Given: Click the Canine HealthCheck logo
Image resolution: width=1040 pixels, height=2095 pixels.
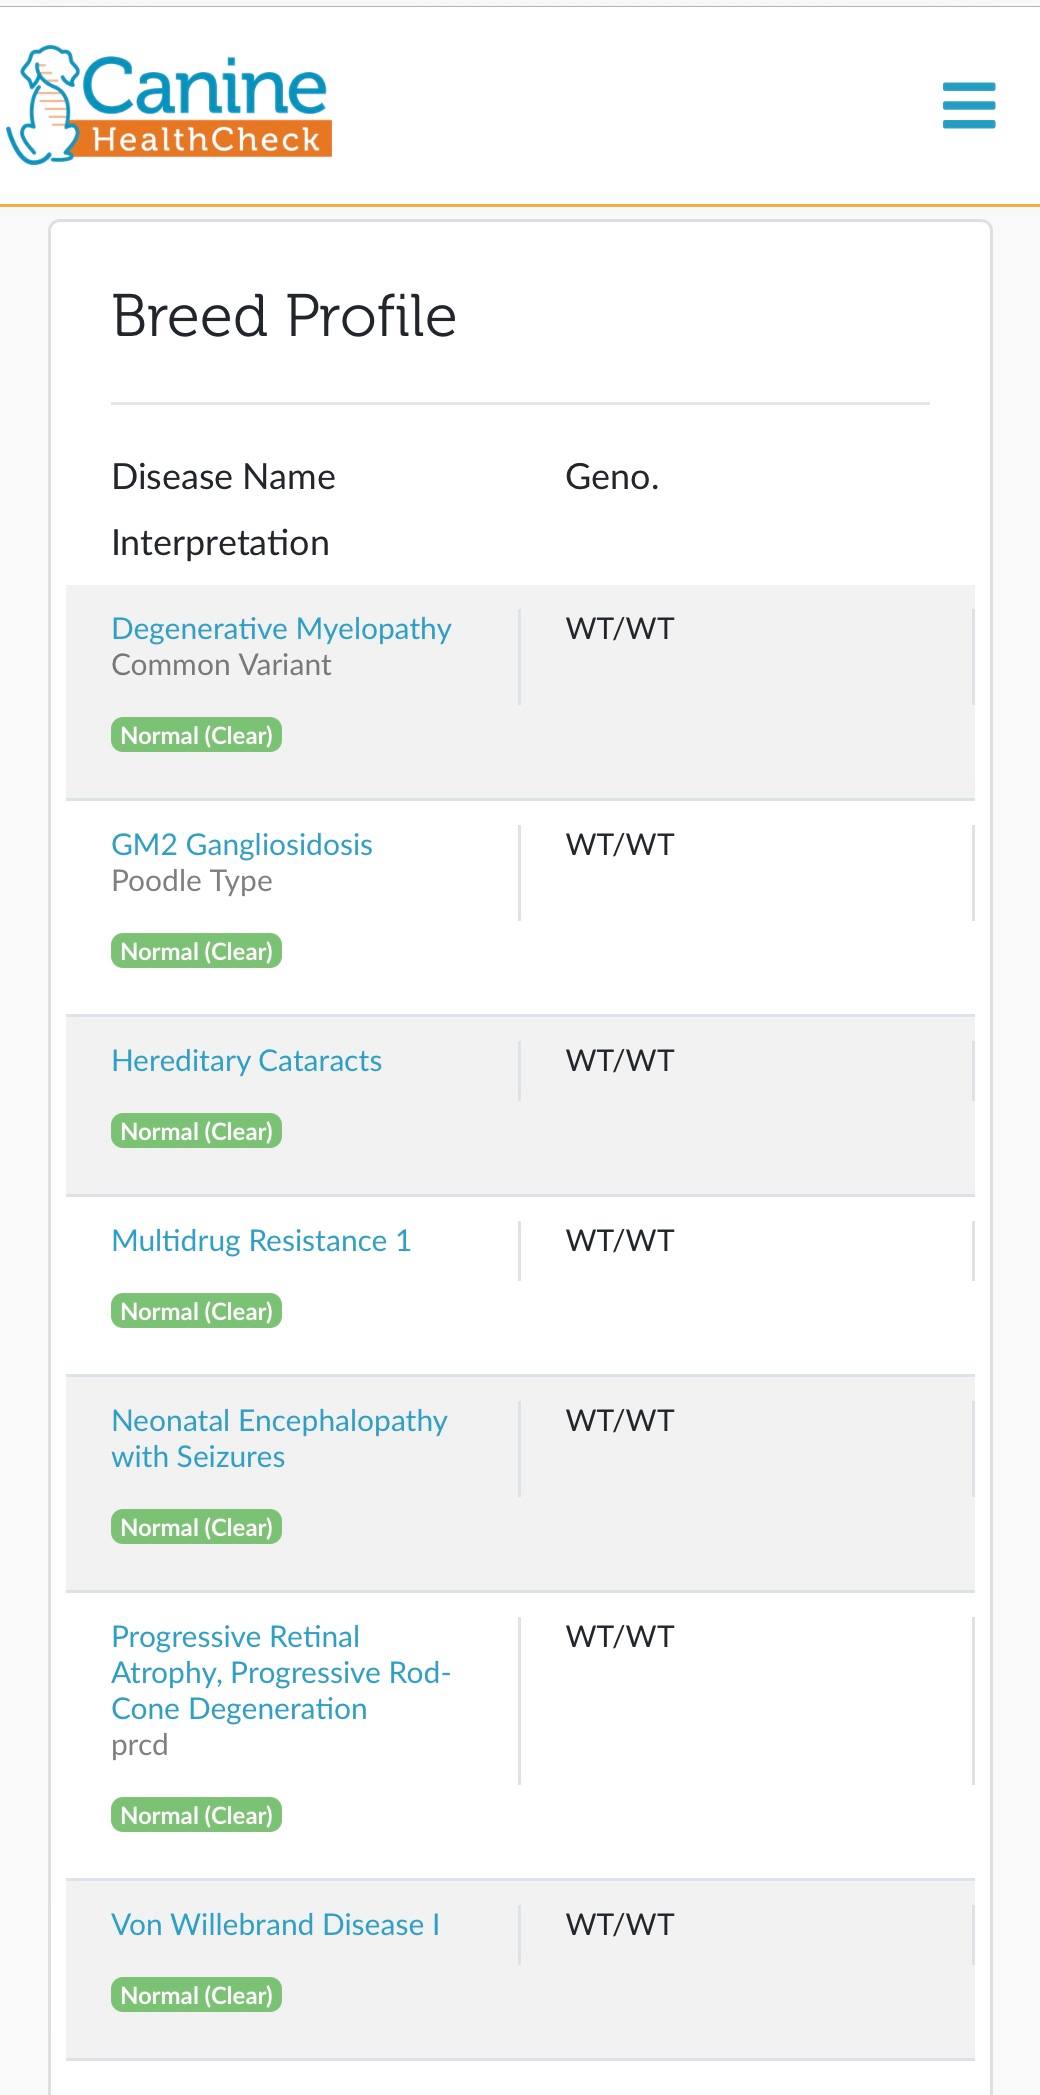Looking at the screenshot, I should click(x=170, y=105).
